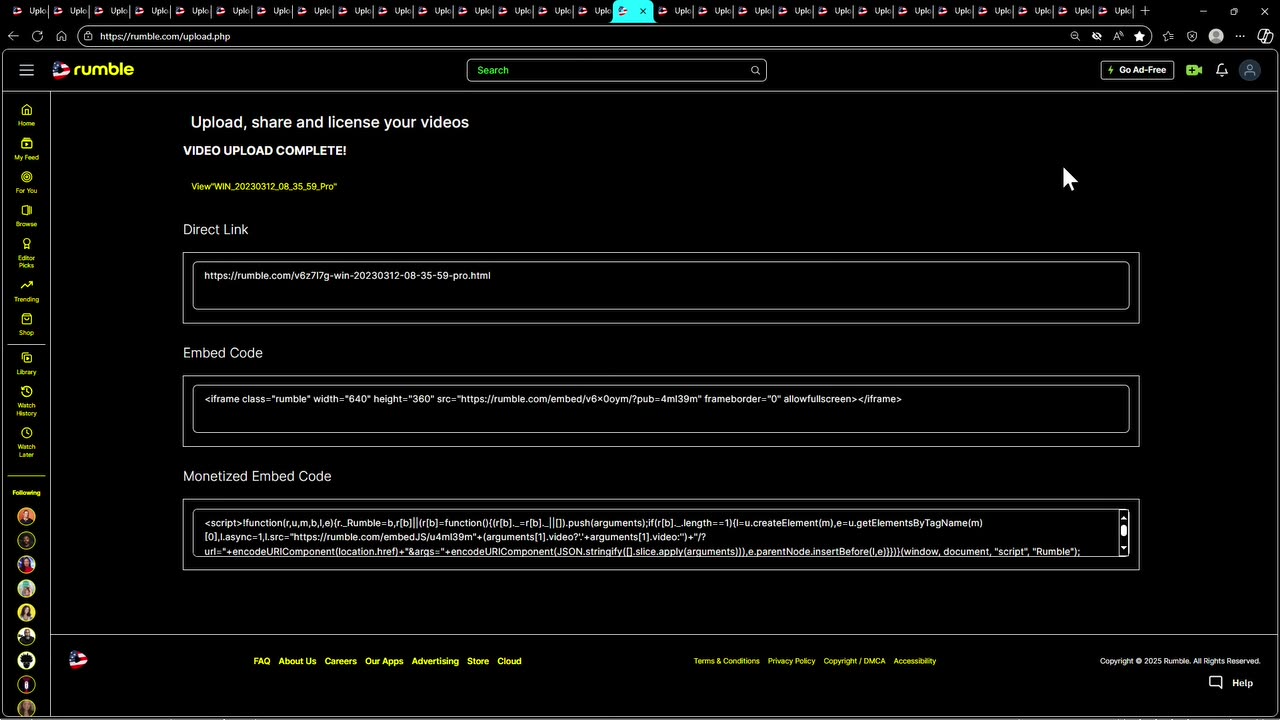This screenshot has height=720, width=1280.
Task: Switch to the first Upload browser tab
Action: [x=30, y=11]
